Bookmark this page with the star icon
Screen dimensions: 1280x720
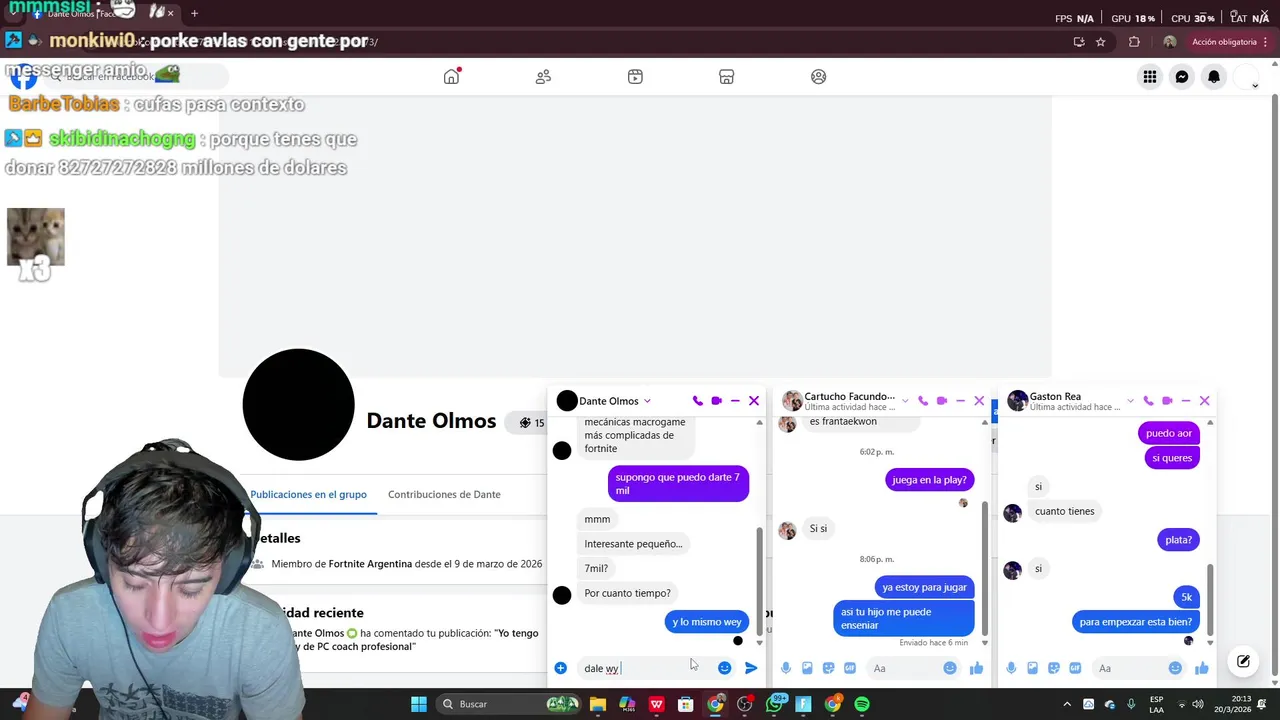point(1101,42)
